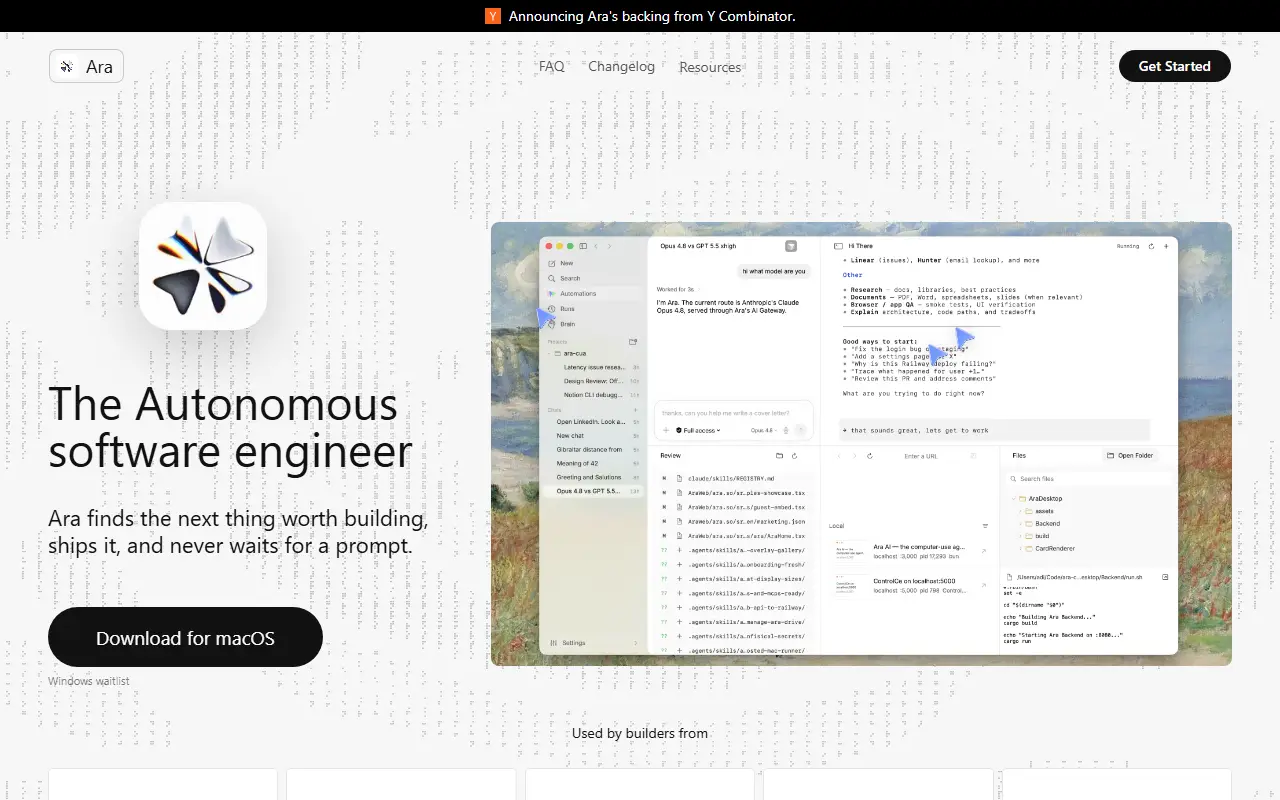1280x800 pixels.
Task: Open the marketing.json file in Review
Action: point(734,521)
